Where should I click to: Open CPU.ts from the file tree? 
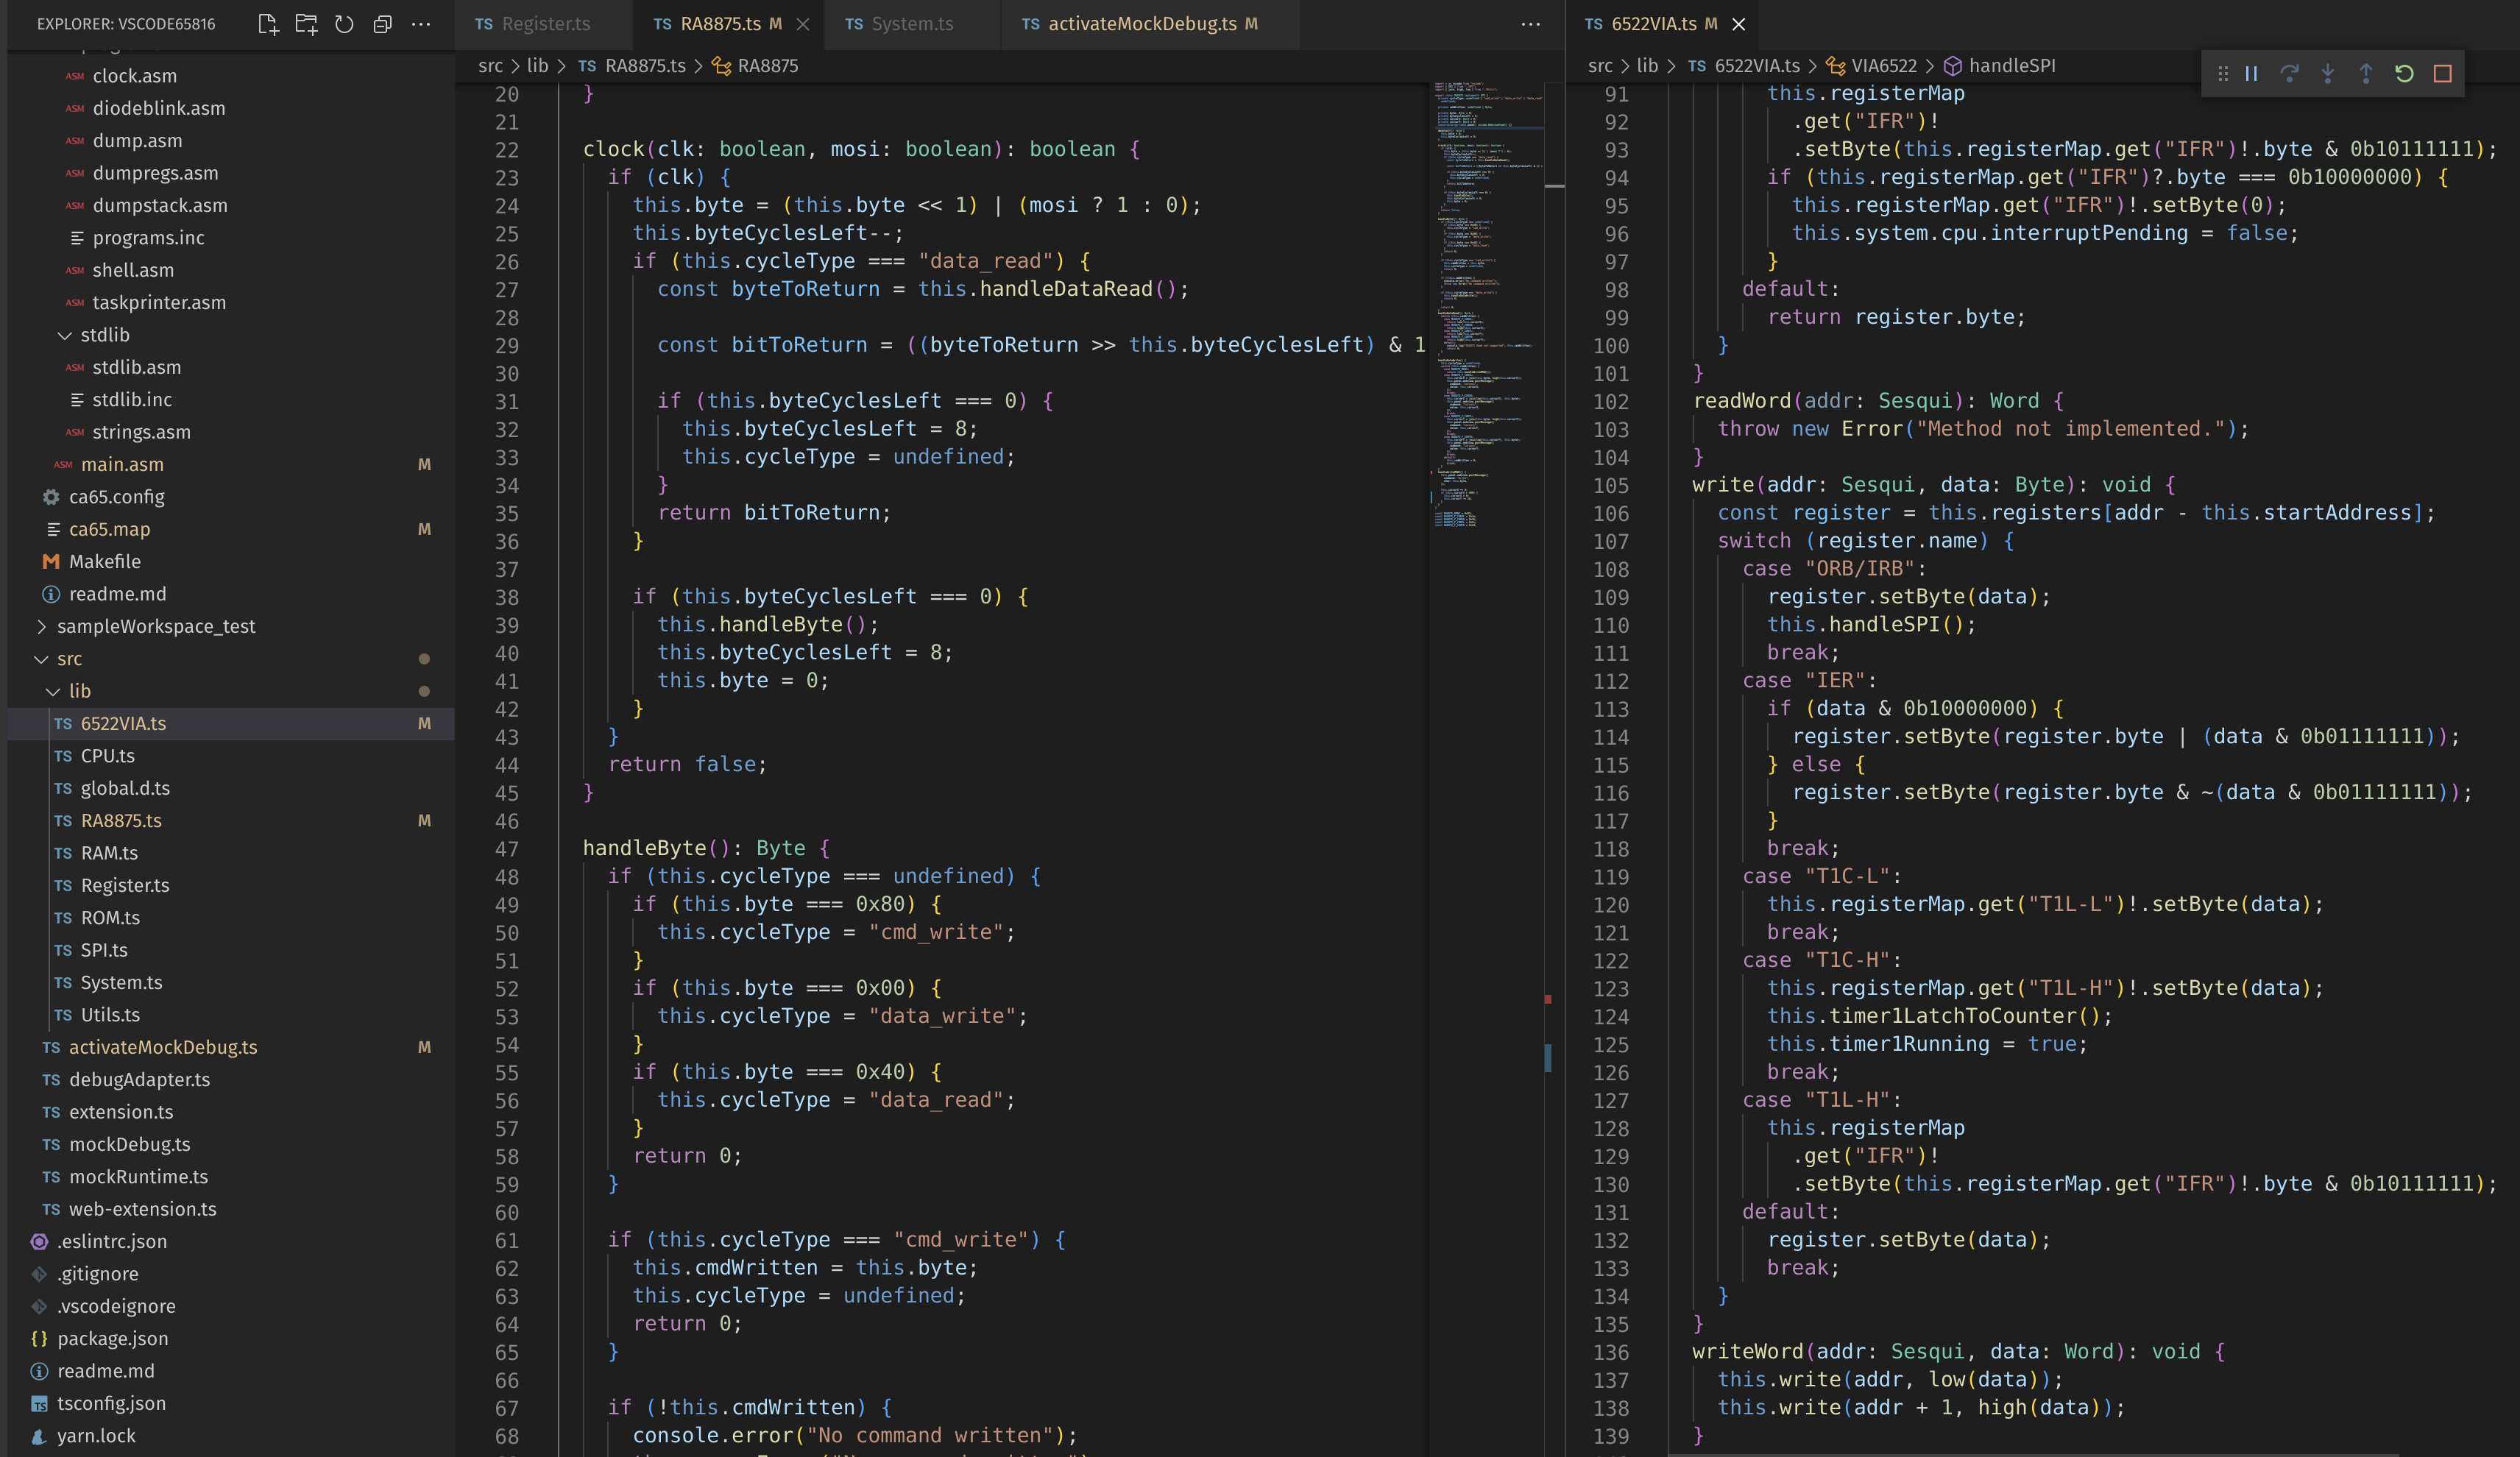pos(107,756)
